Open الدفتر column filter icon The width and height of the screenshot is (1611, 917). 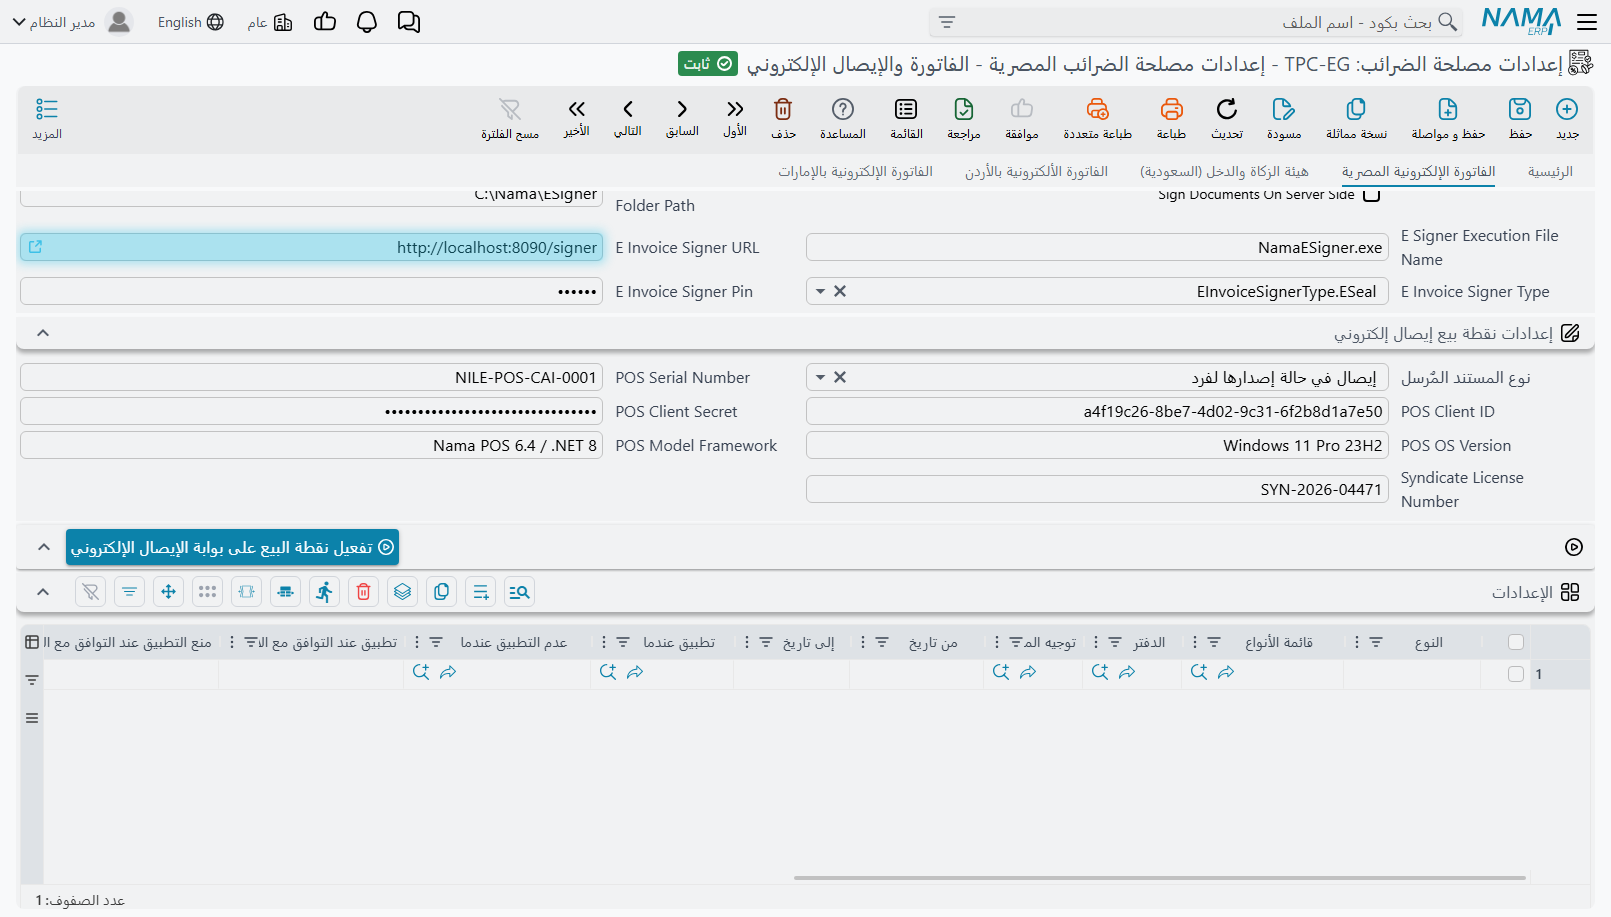click(1115, 642)
